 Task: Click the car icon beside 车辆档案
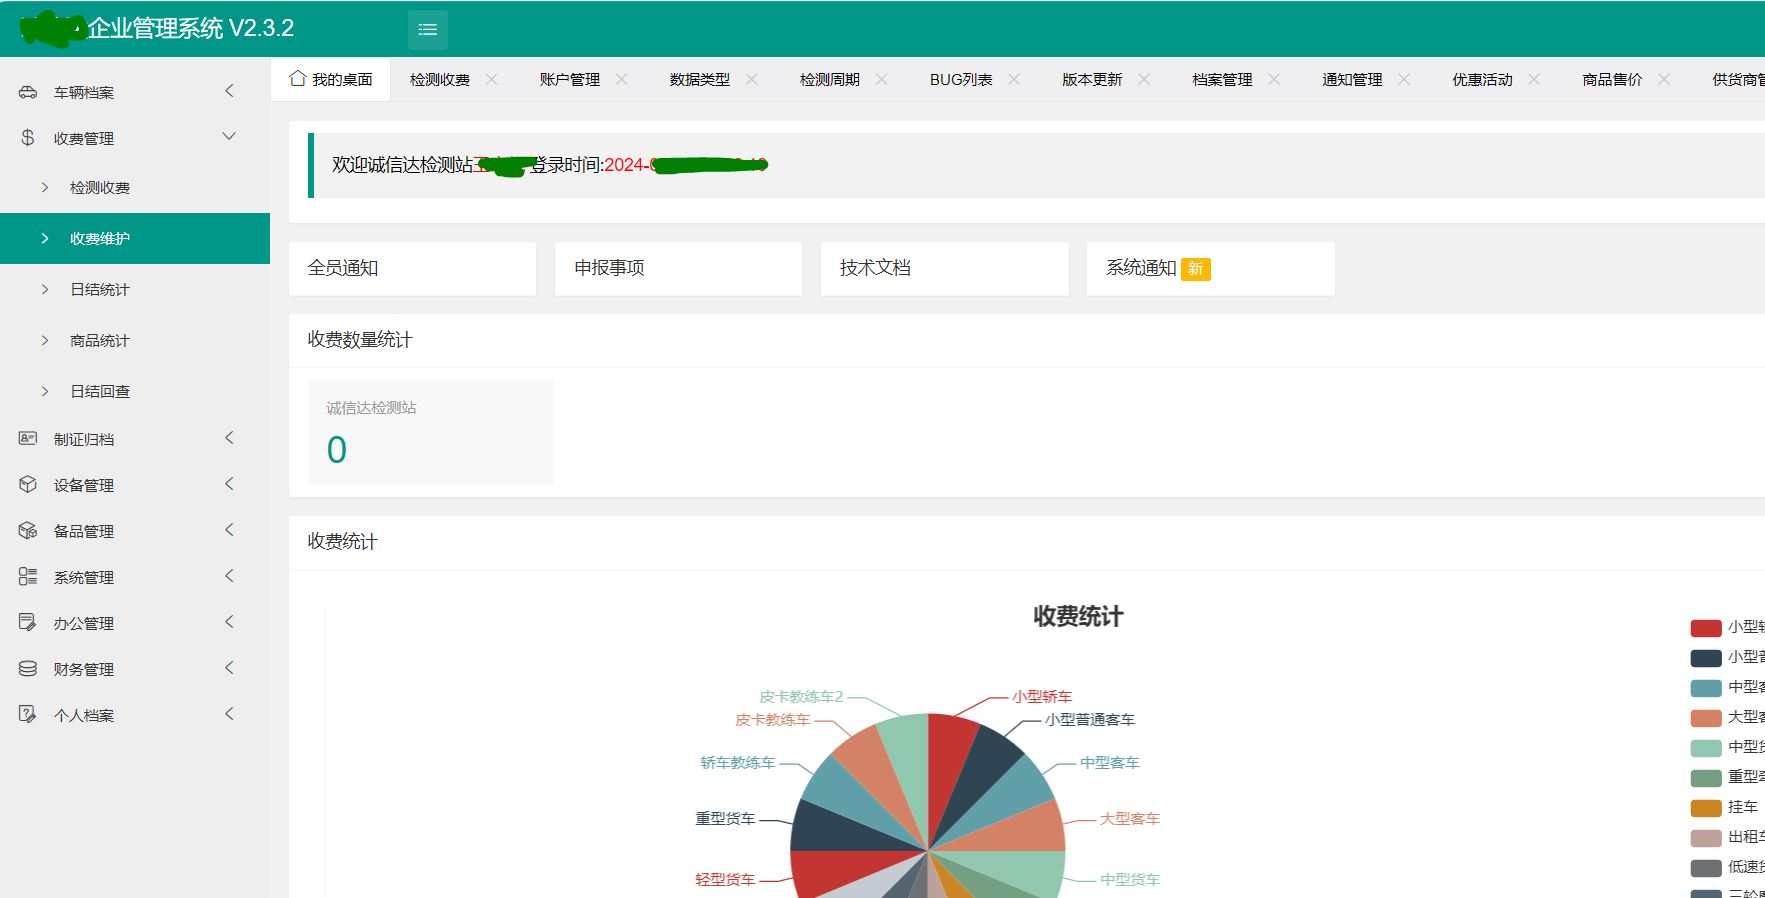click(x=28, y=92)
